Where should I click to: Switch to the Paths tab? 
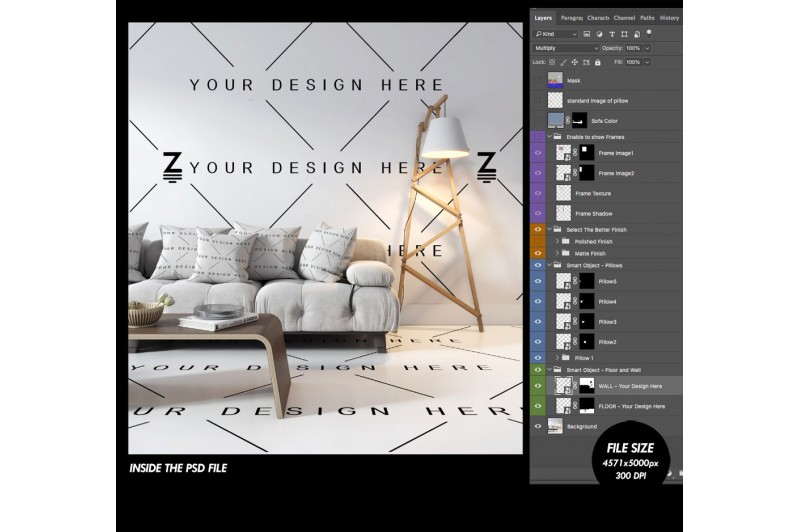(x=648, y=17)
